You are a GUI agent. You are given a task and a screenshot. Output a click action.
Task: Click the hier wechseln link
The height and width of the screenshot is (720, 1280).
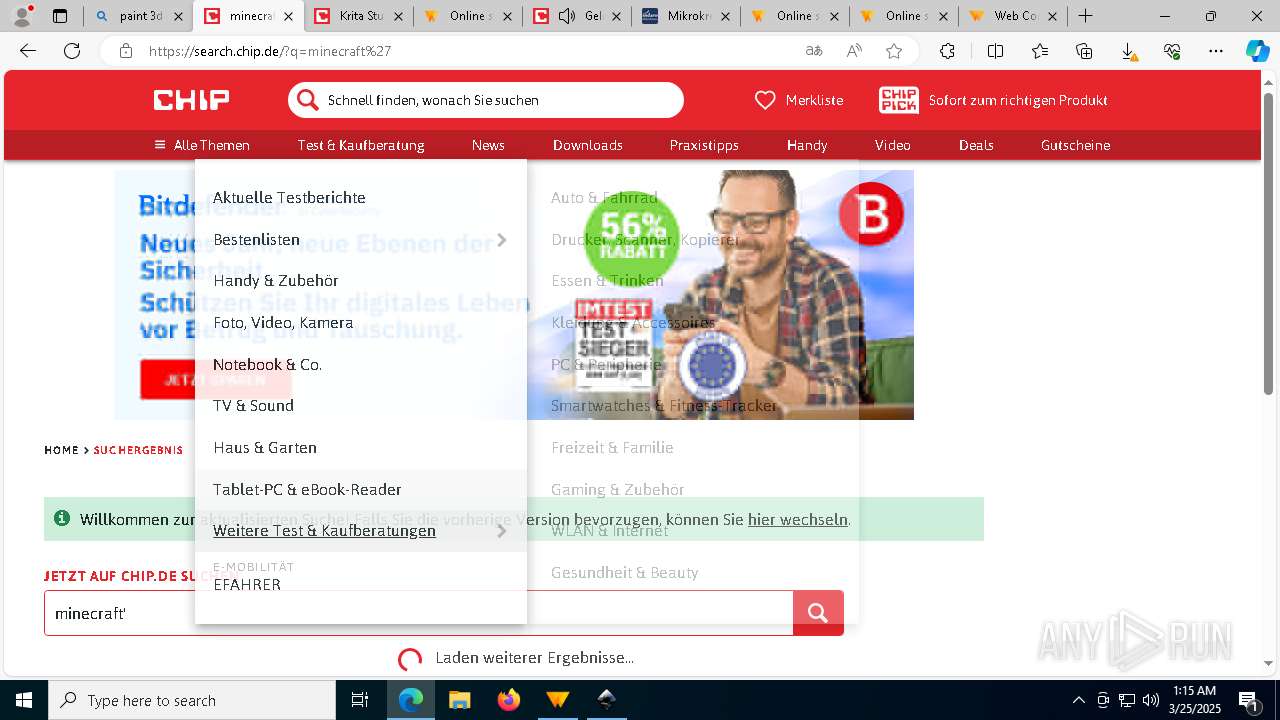coord(798,520)
